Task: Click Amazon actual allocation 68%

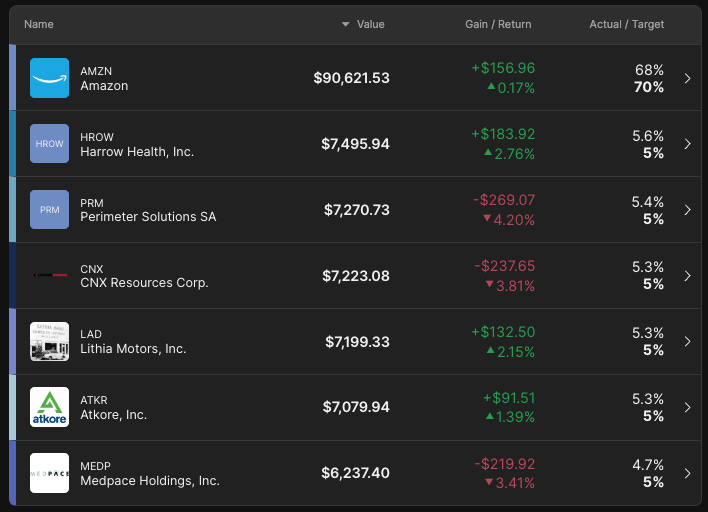Action: coord(649,70)
